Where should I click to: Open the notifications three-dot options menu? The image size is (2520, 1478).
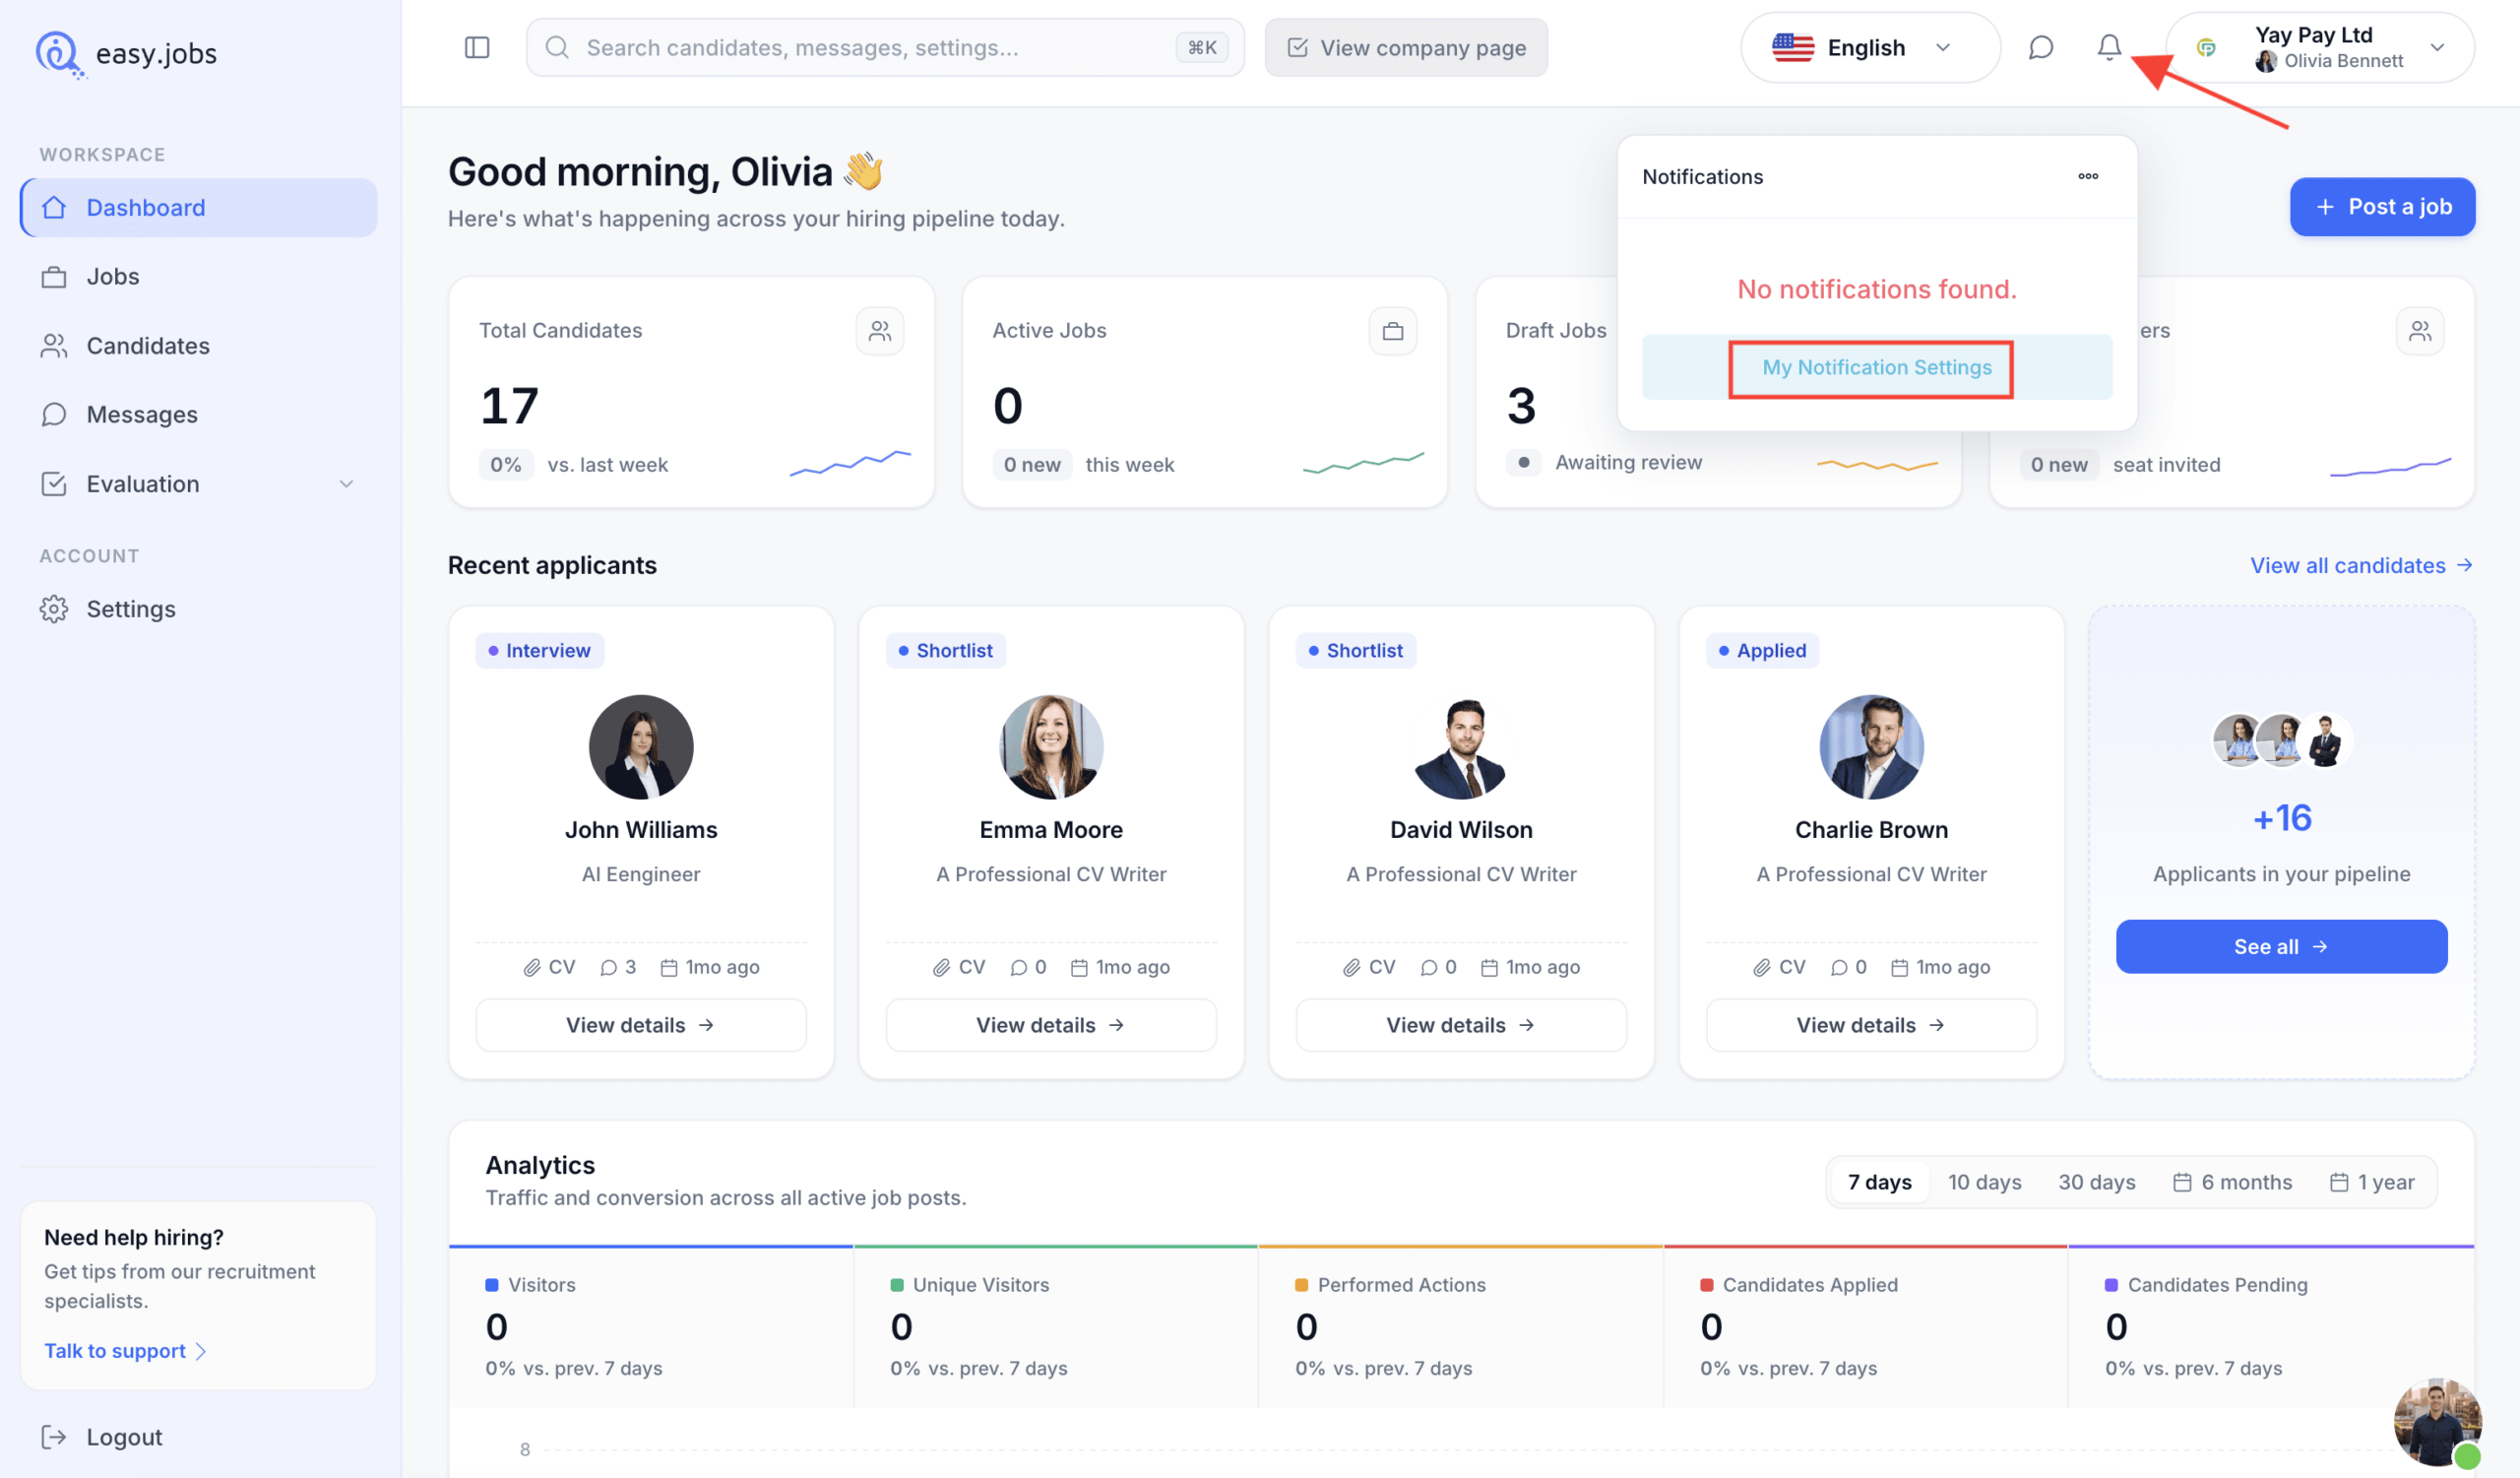[2088, 176]
